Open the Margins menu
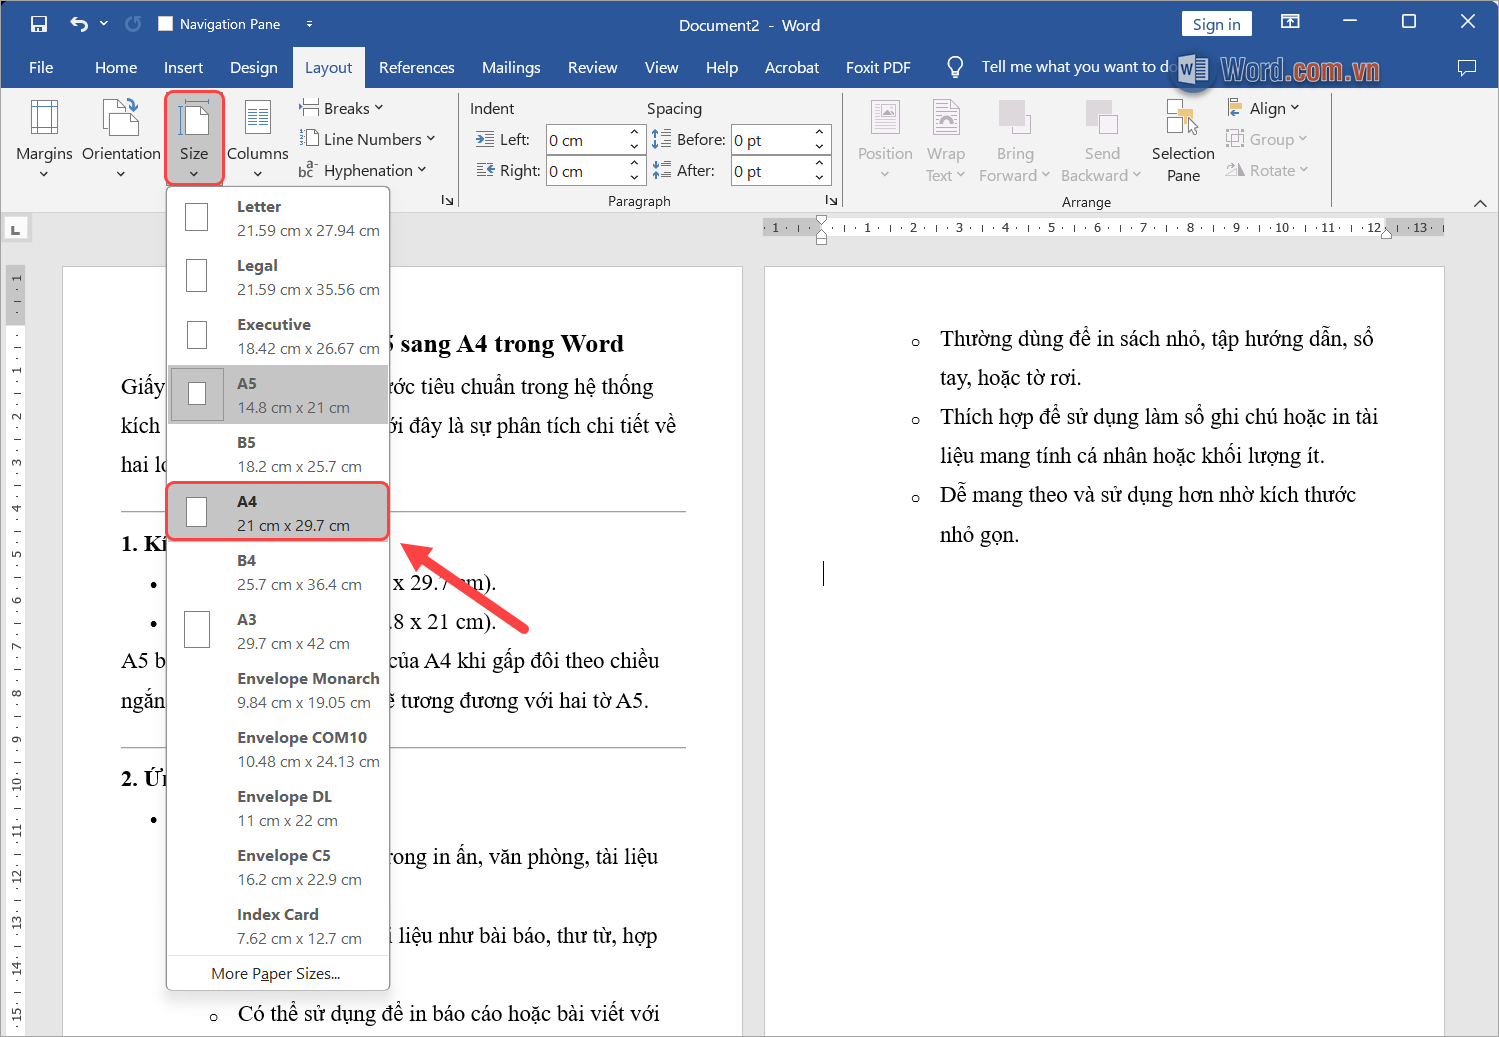The height and width of the screenshot is (1037, 1499). coord(44,138)
